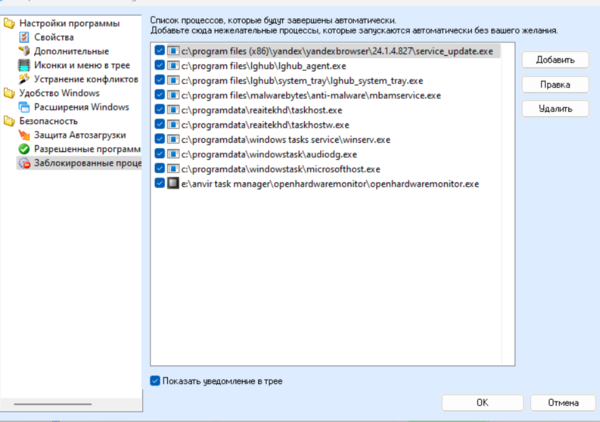Click the Правка button

coord(555,85)
